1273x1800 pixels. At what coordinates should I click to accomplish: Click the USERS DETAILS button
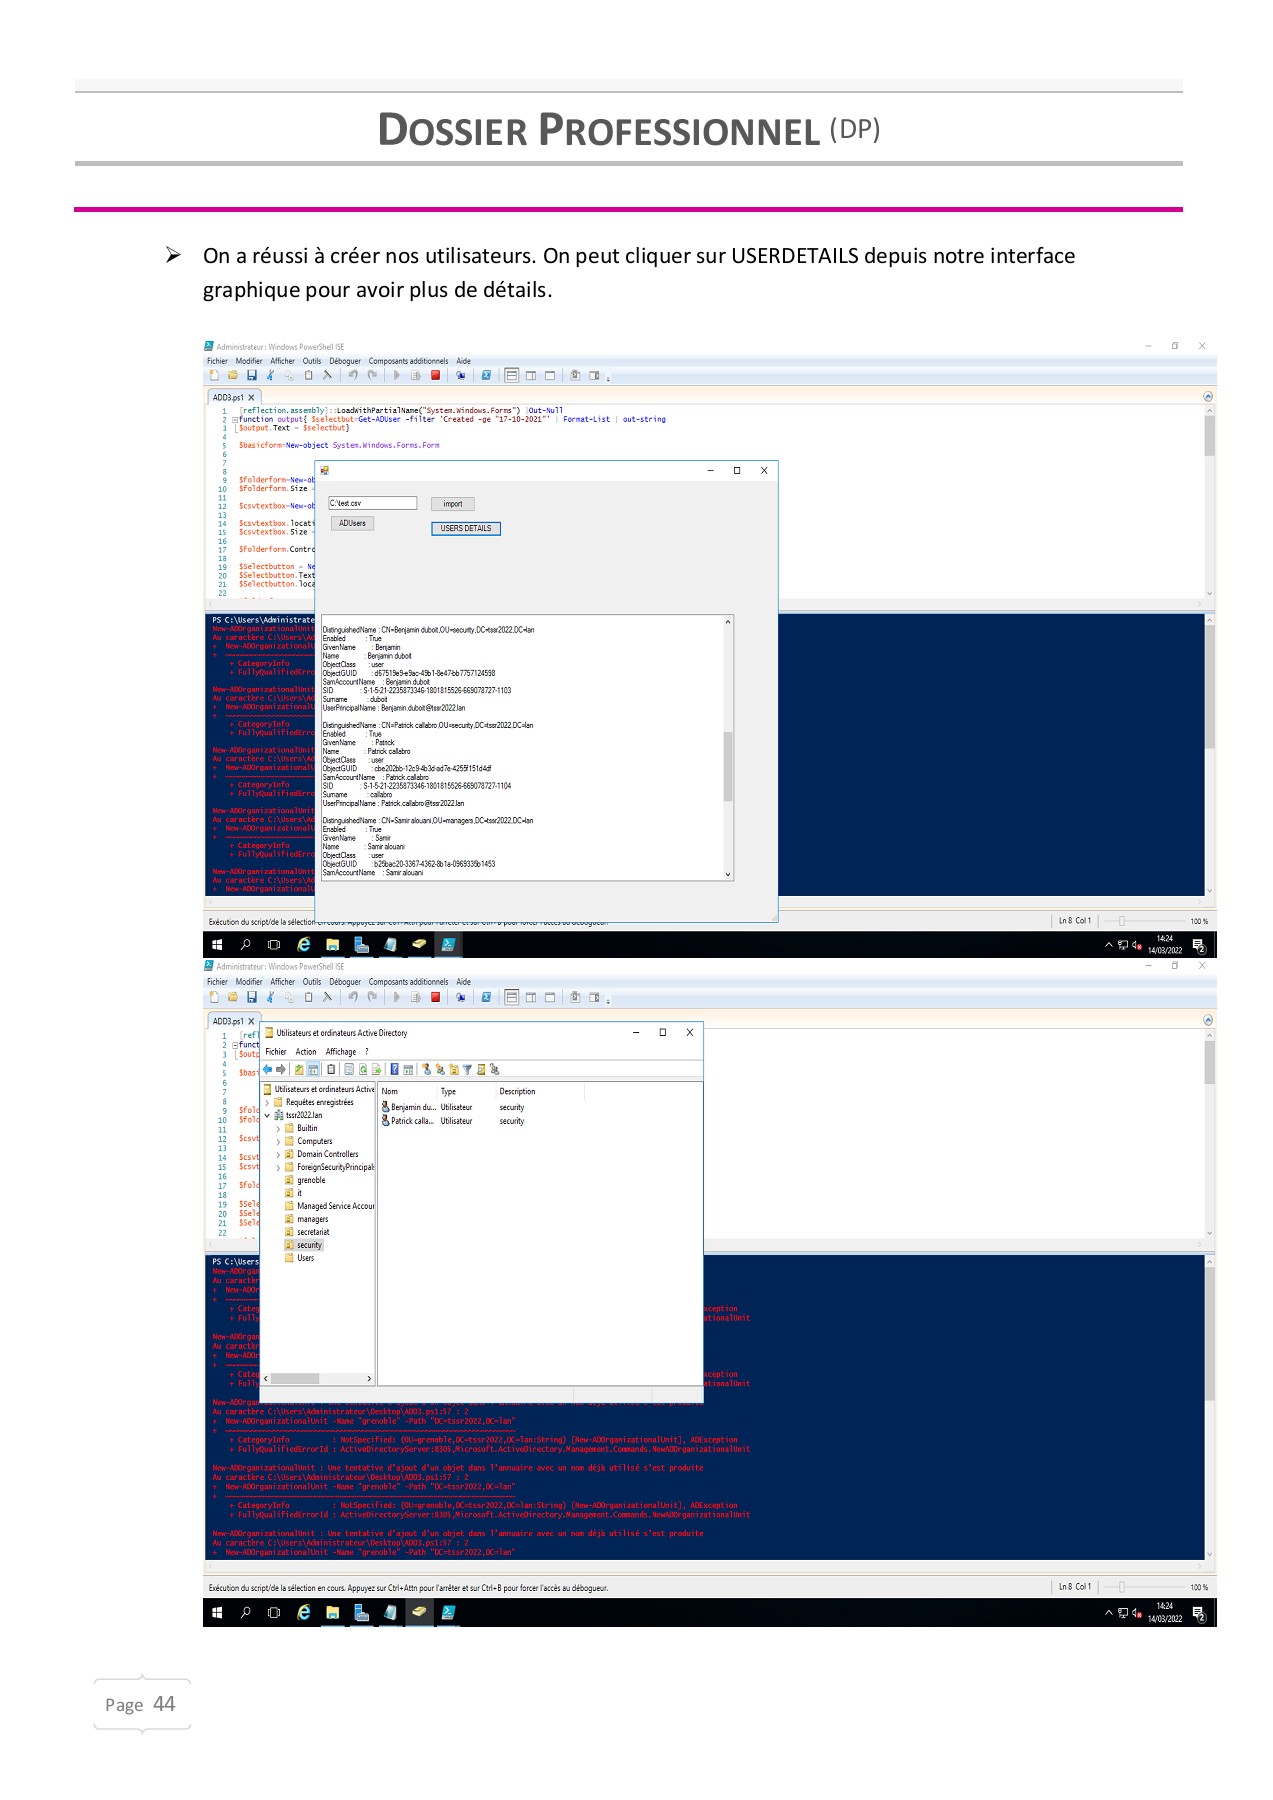(x=465, y=528)
